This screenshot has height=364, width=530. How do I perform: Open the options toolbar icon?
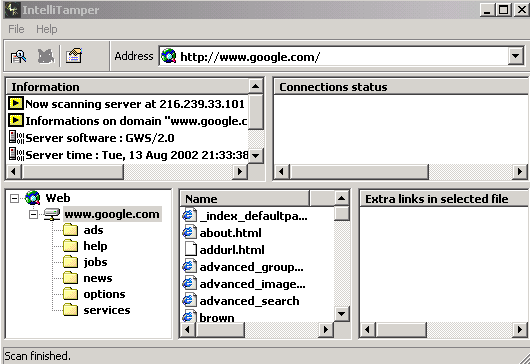pyautogui.click(x=74, y=56)
